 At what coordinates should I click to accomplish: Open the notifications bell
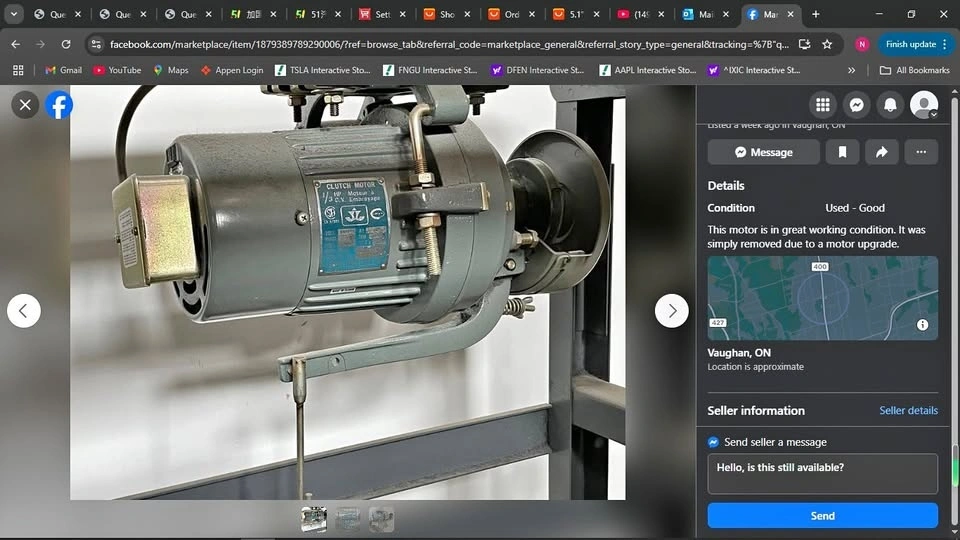click(x=890, y=105)
